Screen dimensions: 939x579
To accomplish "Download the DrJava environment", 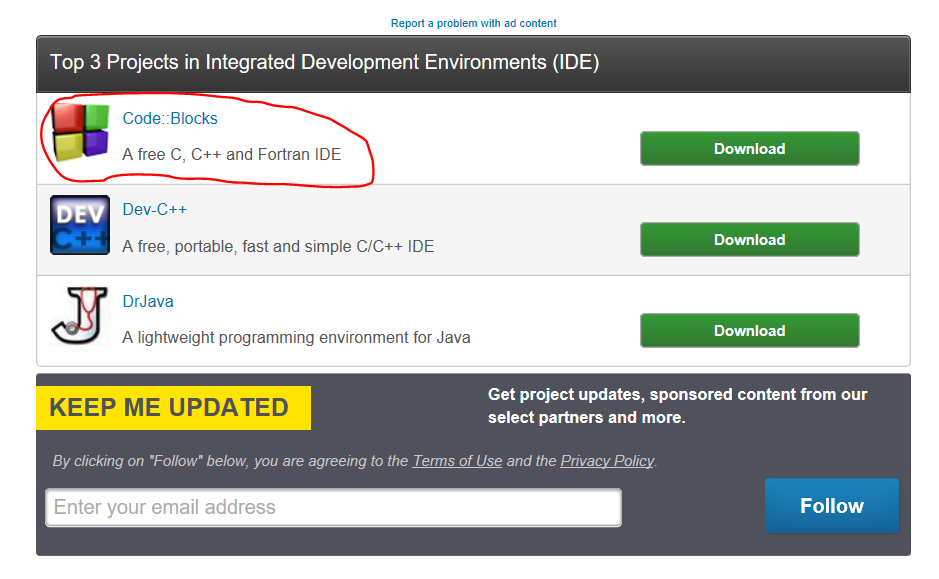I will pyautogui.click(x=750, y=331).
